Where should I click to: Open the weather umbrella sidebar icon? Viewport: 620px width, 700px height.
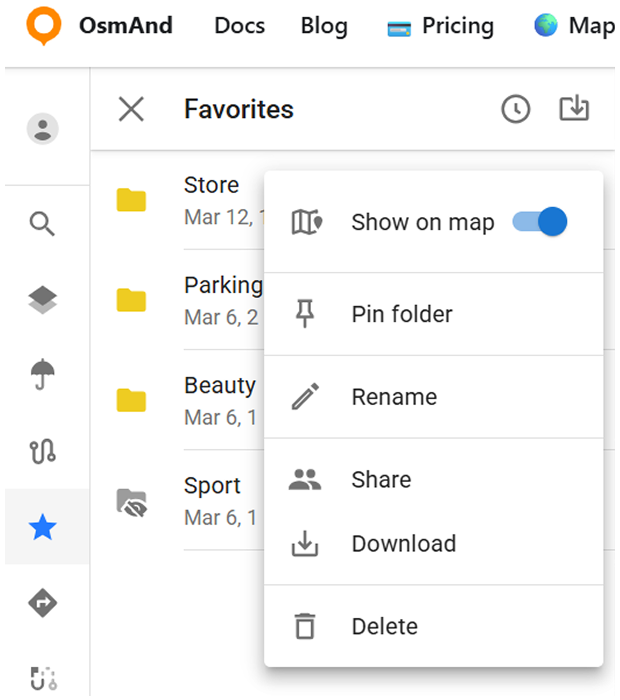coord(42,376)
